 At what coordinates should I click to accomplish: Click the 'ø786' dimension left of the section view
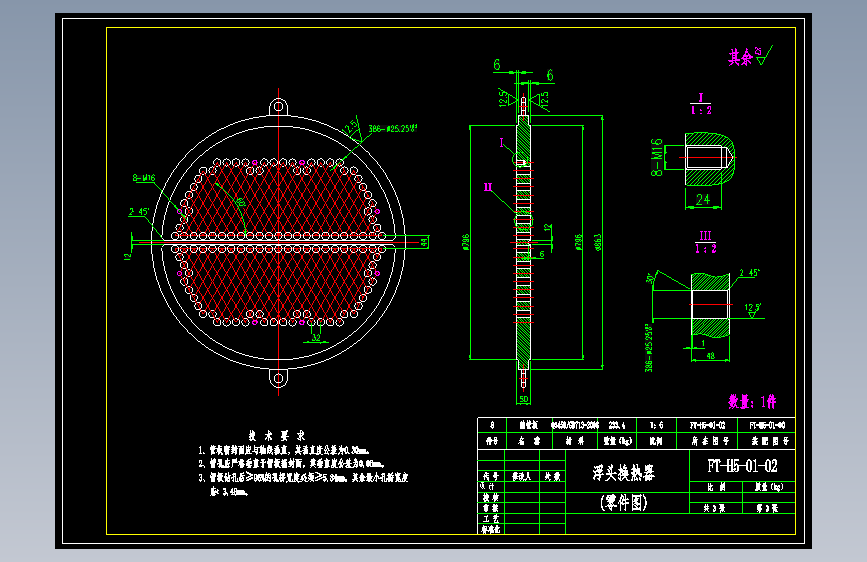pyautogui.click(x=466, y=242)
